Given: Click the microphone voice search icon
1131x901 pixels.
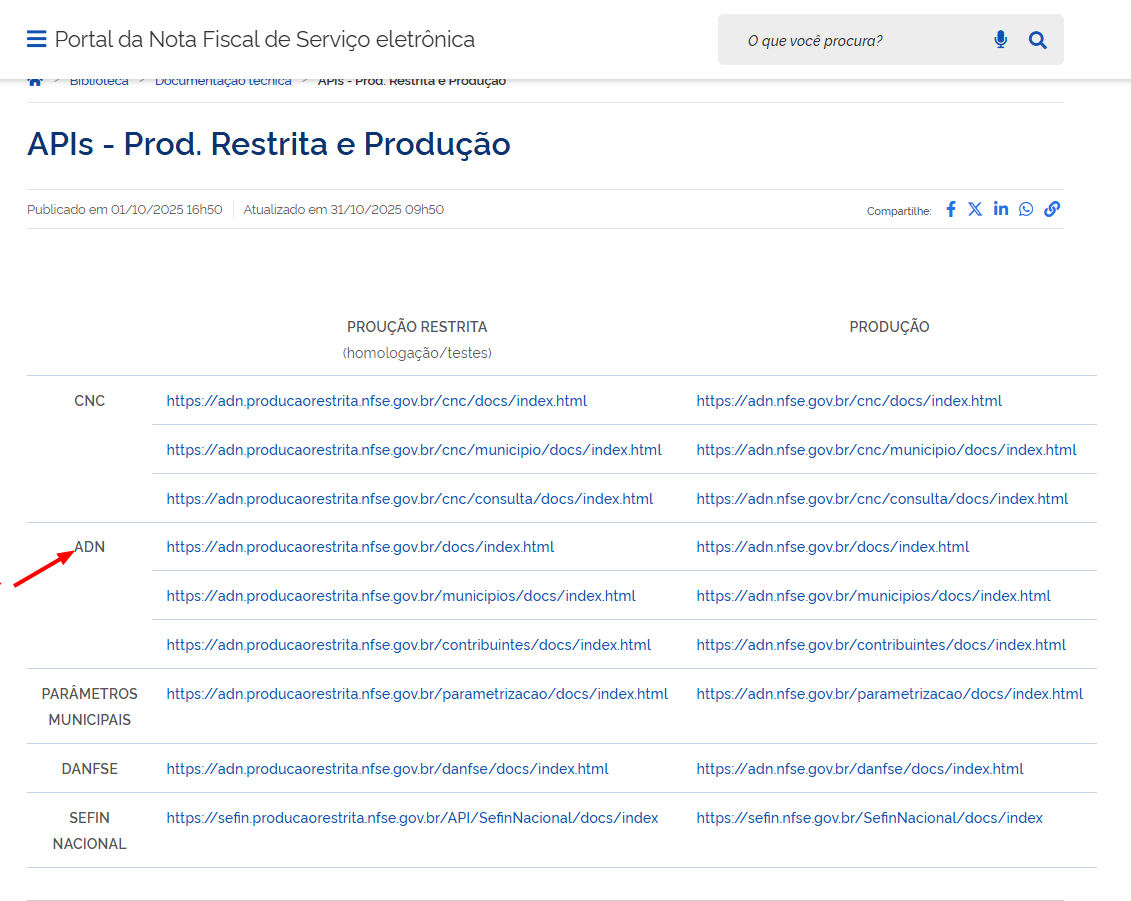Looking at the screenshot, I should pyautogui.click(x=1000, y=40).
